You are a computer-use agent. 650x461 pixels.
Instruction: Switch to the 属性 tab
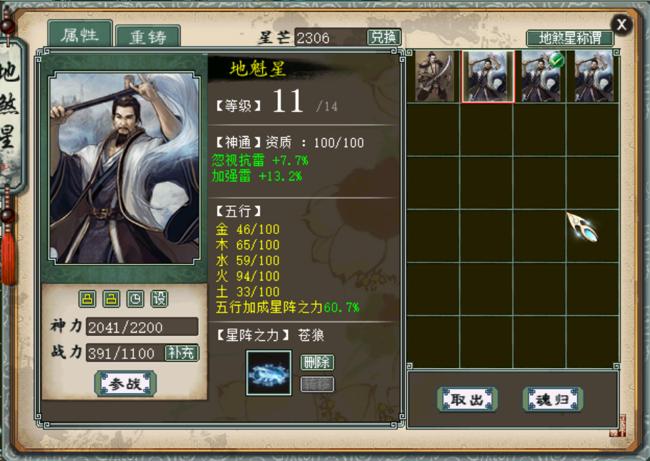pos(80,34)
